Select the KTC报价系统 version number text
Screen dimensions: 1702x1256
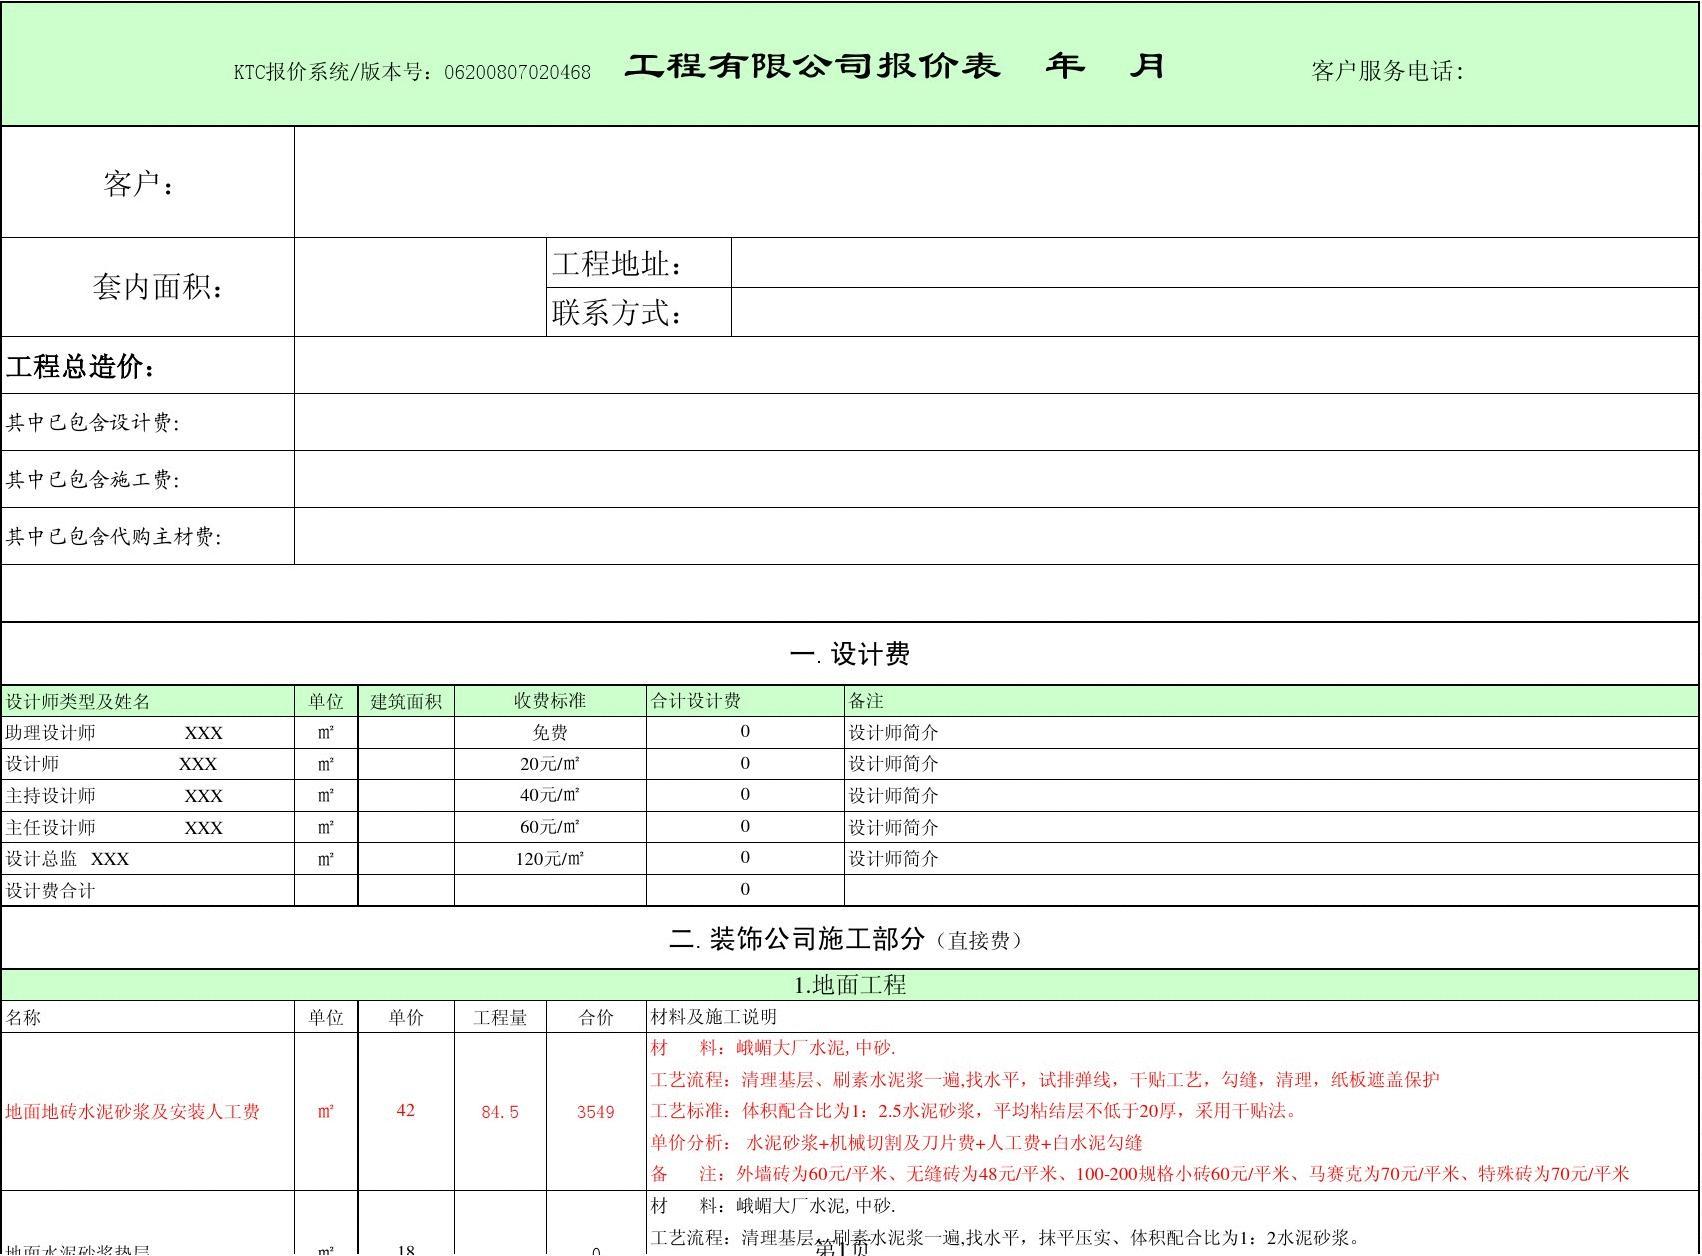(x=412, y=72)
